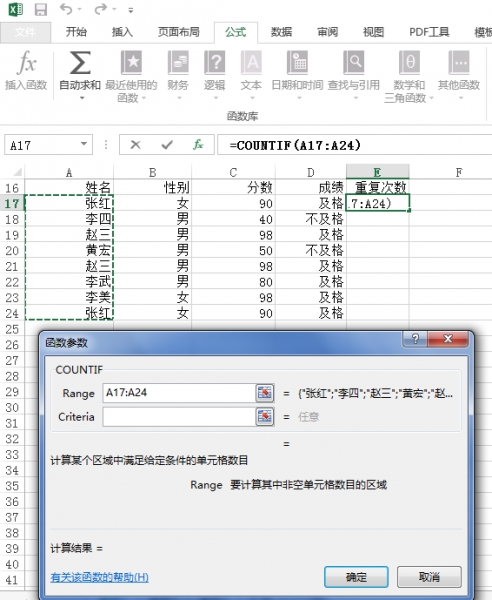Open the 文件 tab
The width and height of the screenshot is (492, 600).
coord(25,32)
